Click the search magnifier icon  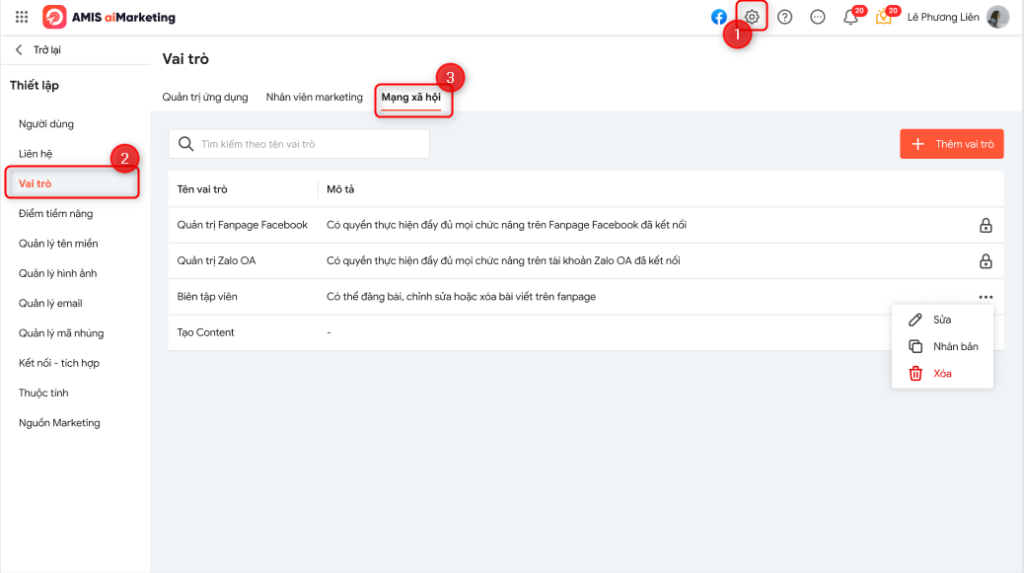point(185,144)
